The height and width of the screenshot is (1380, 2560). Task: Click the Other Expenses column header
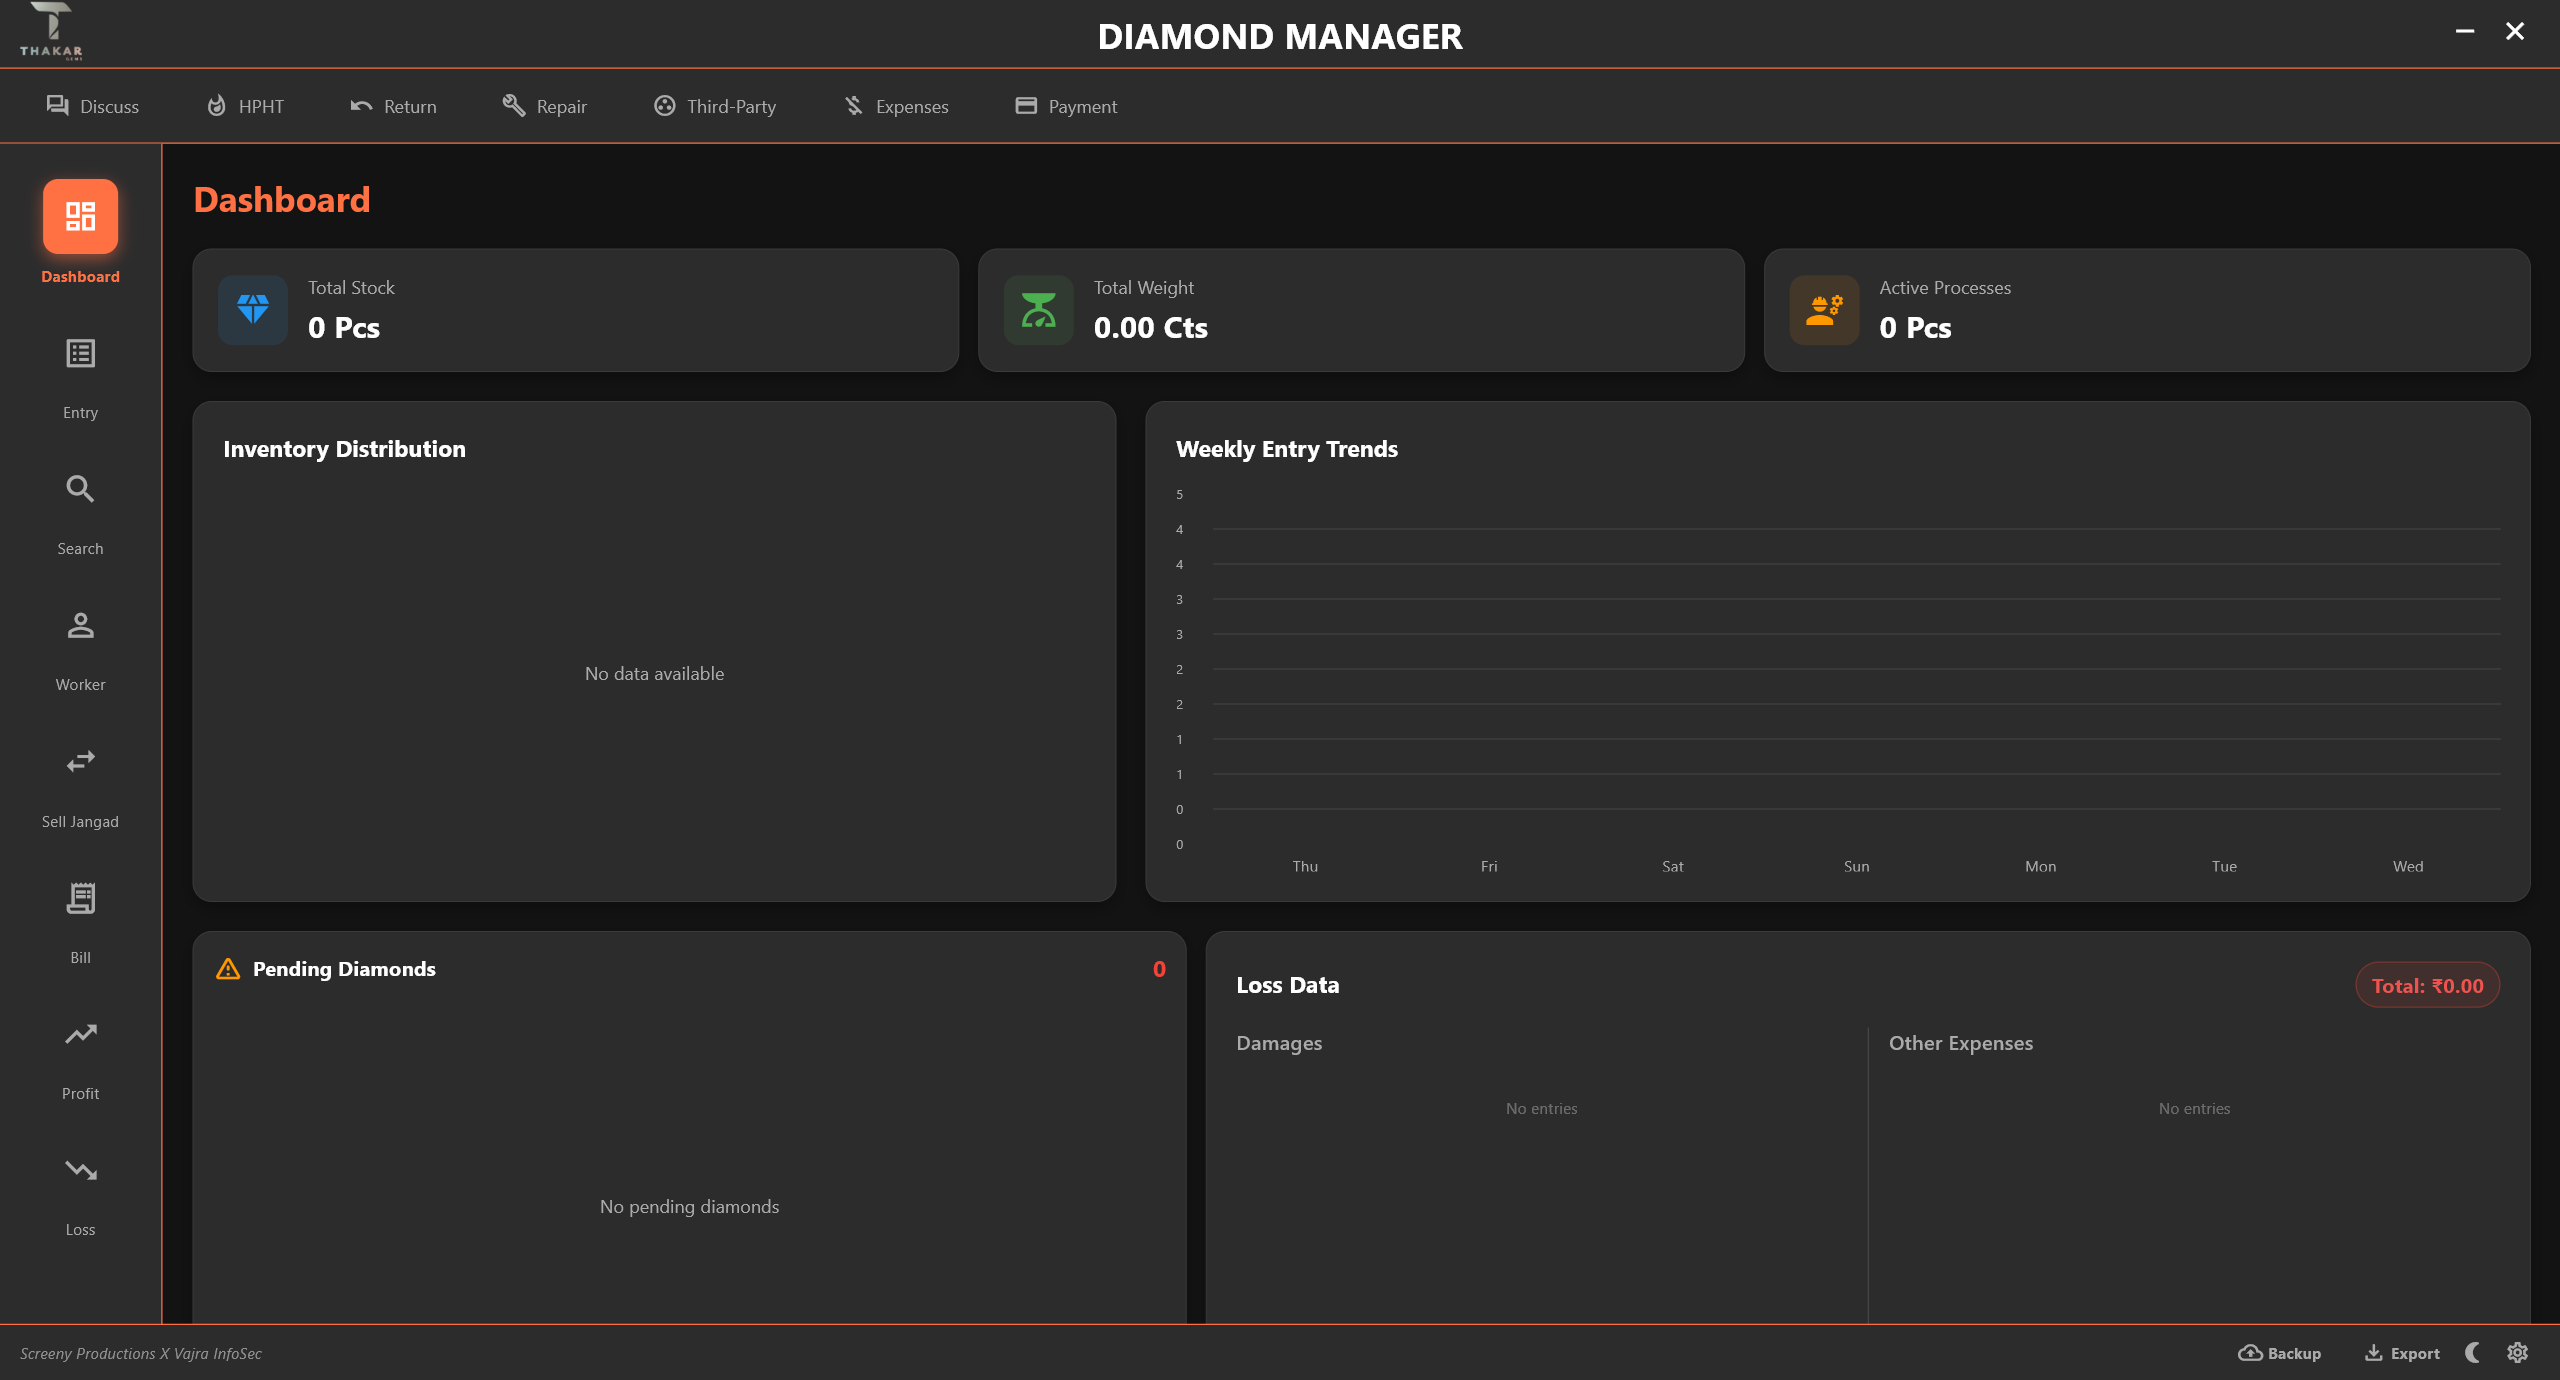[x=1961, y=1043]
